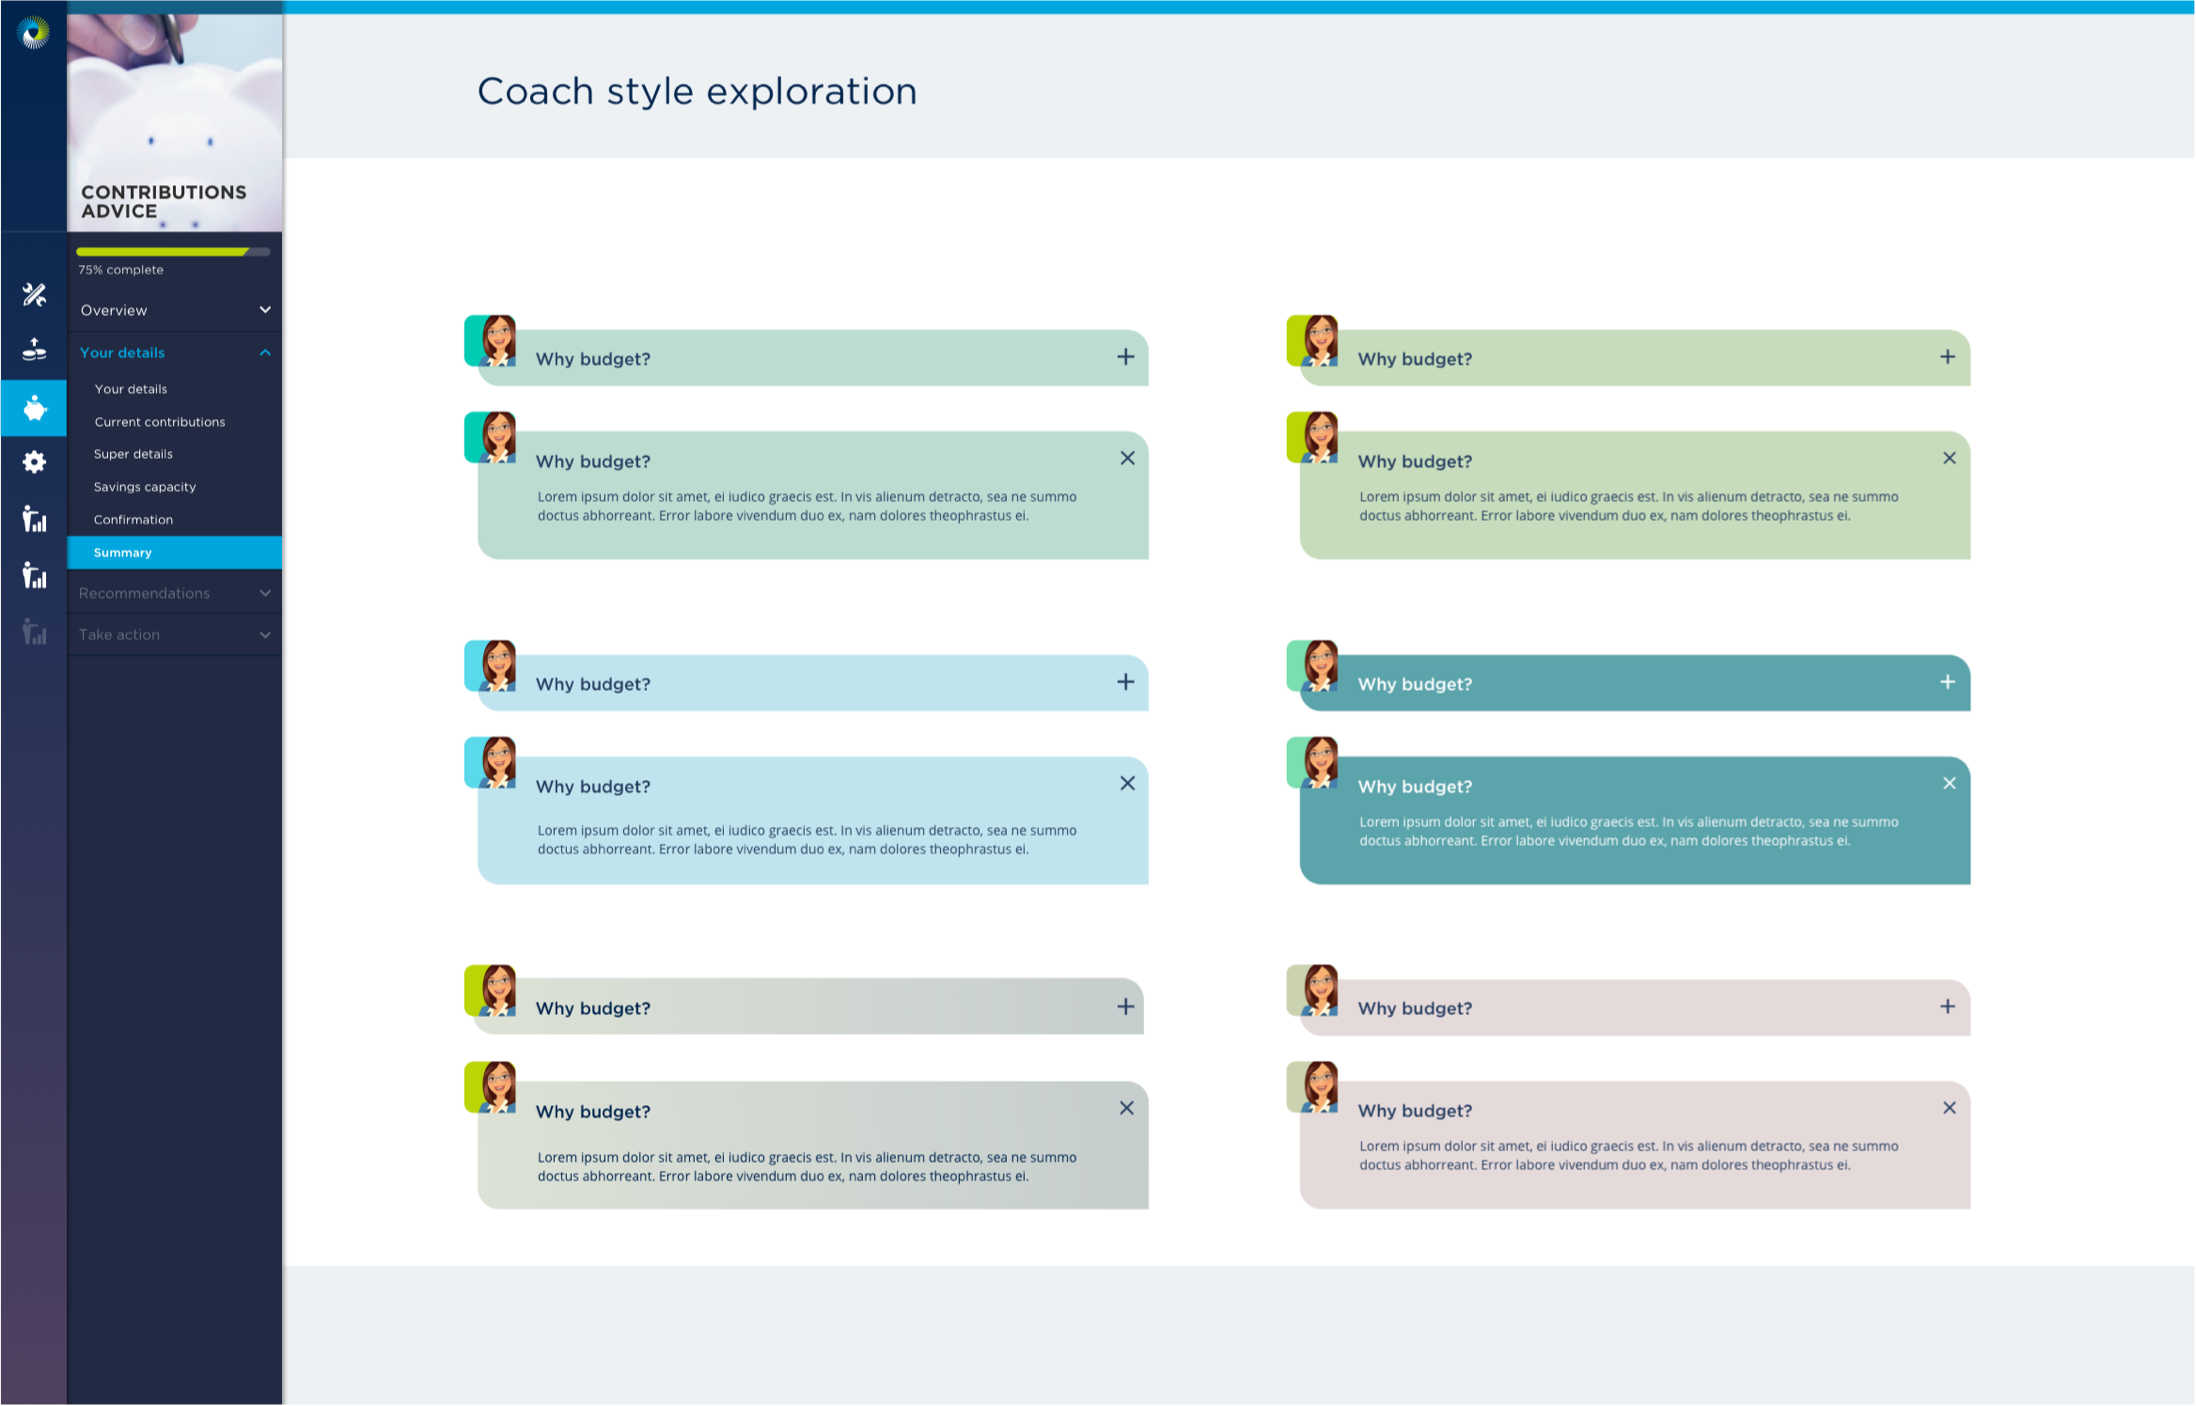The image size is (2196, 1406).
Task: Click the coach avatar on collapsed grey gradient card
Action: click(x=491, y=990)
